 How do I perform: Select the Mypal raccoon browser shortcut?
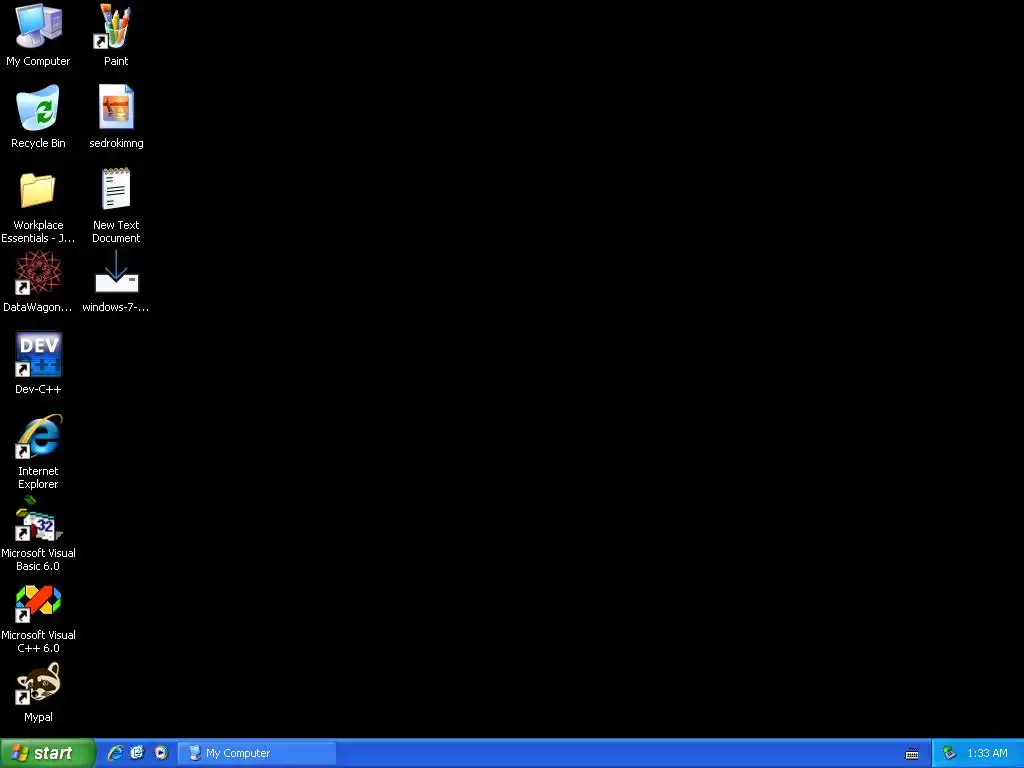tap(38, 692)
